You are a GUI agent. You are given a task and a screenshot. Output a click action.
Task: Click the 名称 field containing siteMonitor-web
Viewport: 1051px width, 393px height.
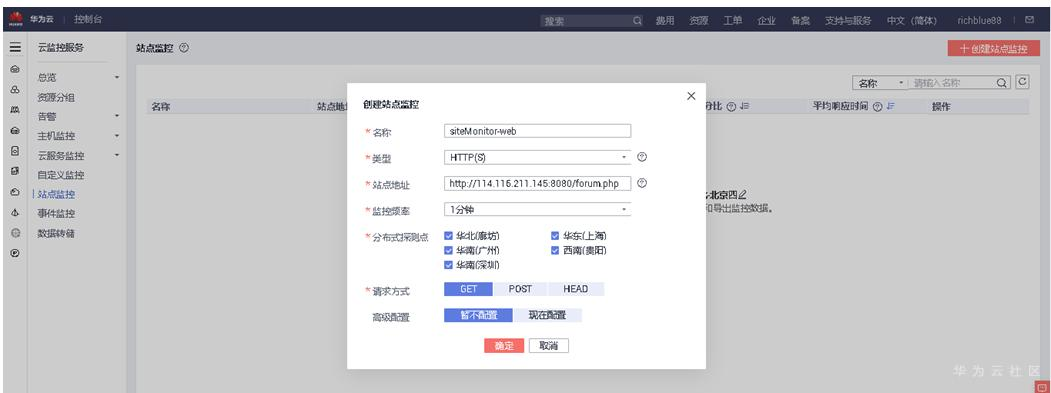pos(538,131)
